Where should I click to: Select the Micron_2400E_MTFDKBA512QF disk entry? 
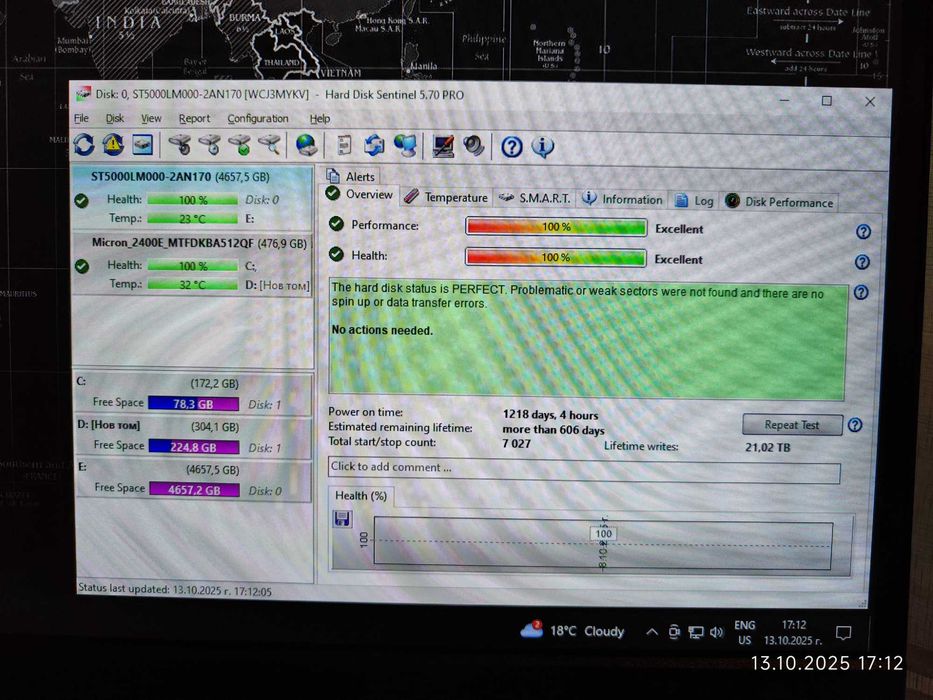coord(193,264)
